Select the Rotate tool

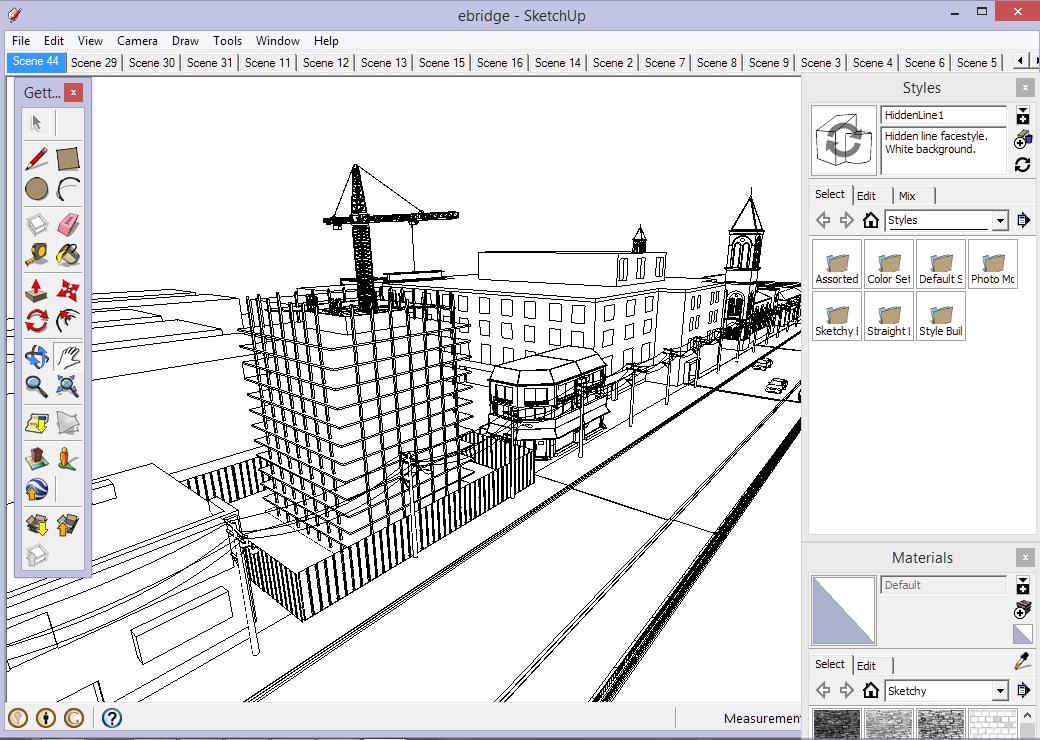[37, 321]
